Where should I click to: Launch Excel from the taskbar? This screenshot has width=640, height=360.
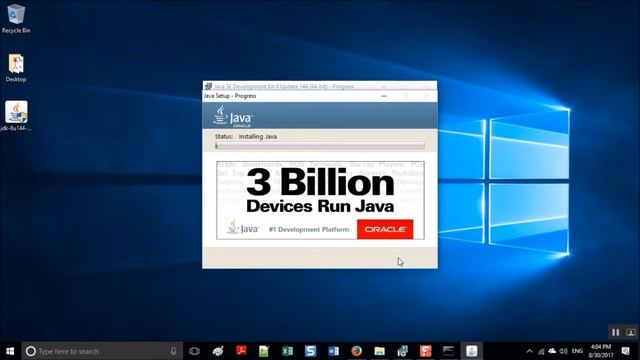click(x=287, y=351)
